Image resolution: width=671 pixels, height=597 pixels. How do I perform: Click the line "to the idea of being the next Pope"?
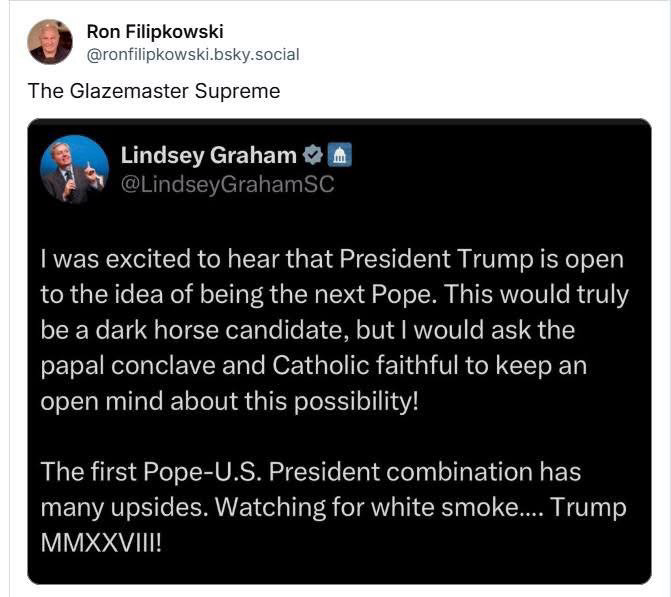335,295
